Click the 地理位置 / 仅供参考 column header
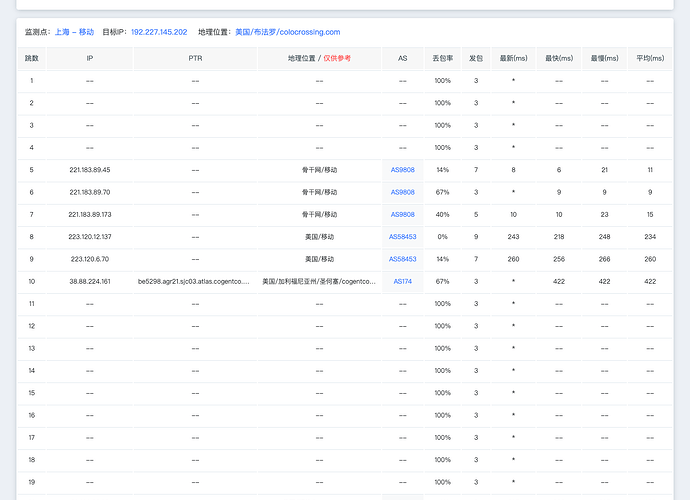The height and width of the screenshot is (500, 690). (319, 59)
